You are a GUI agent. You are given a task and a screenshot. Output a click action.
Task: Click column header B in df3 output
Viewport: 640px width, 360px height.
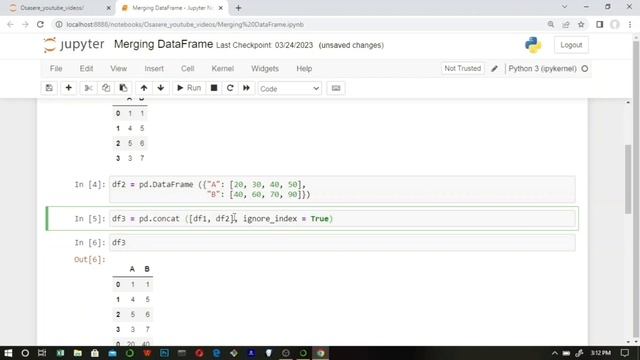[147, 269]
